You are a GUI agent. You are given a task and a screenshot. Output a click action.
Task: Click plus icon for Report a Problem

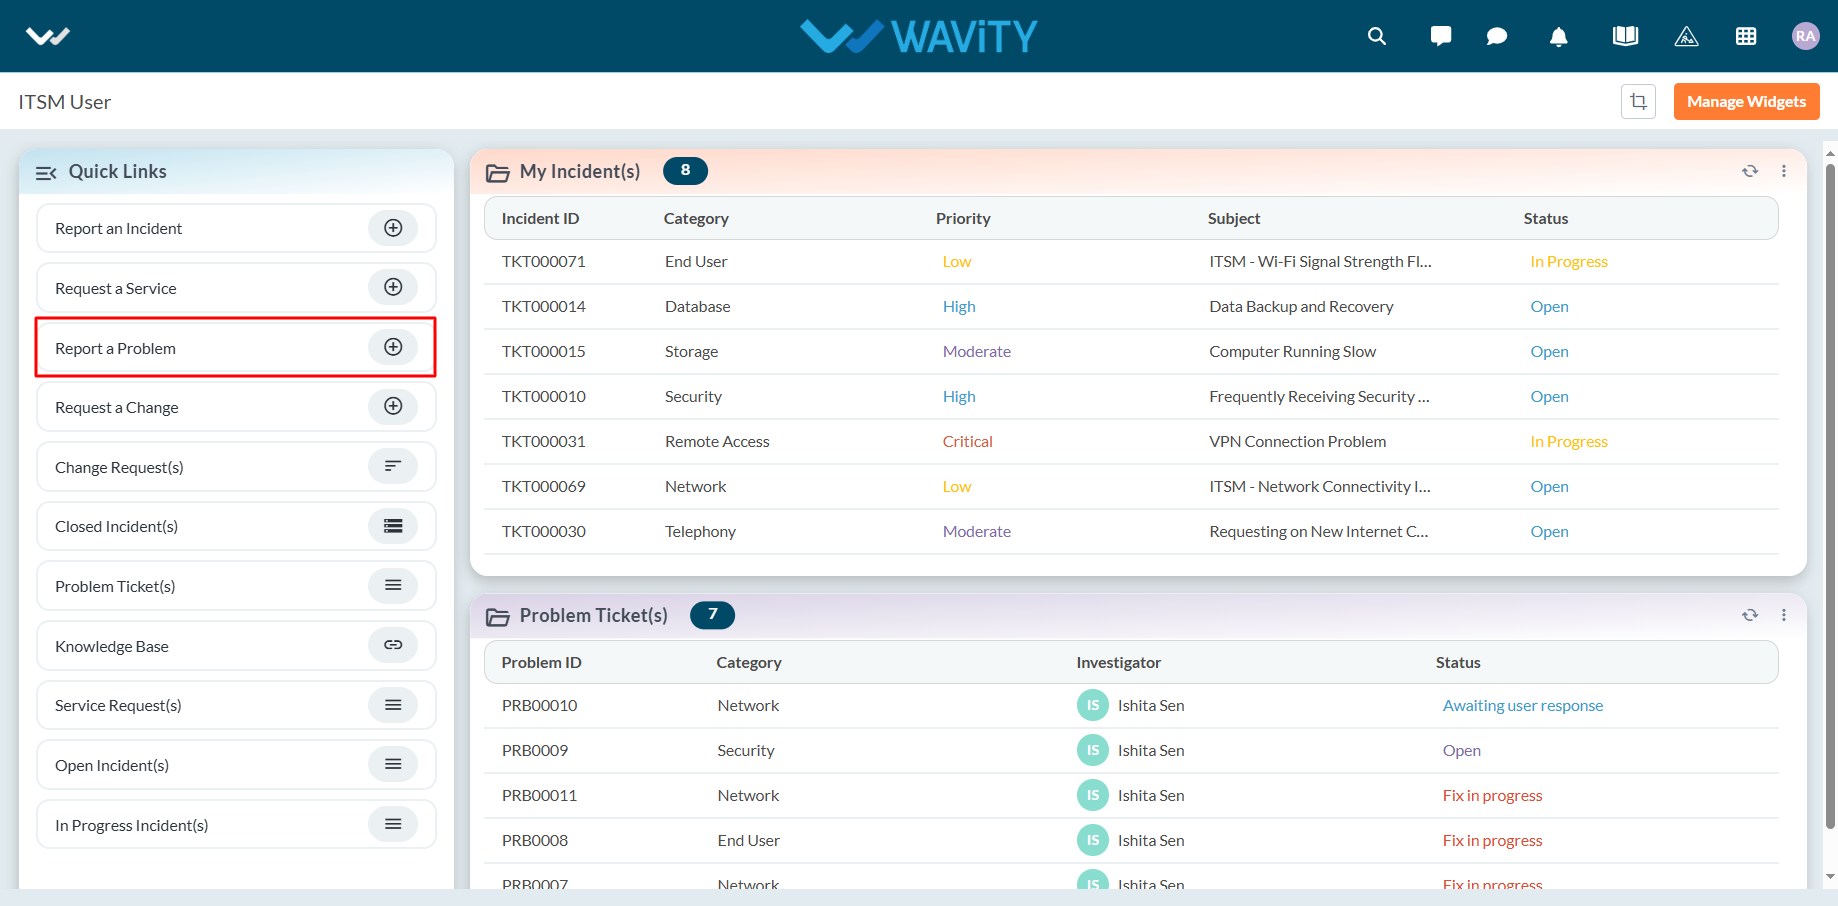pyautogui.click(x=393, y=347)
